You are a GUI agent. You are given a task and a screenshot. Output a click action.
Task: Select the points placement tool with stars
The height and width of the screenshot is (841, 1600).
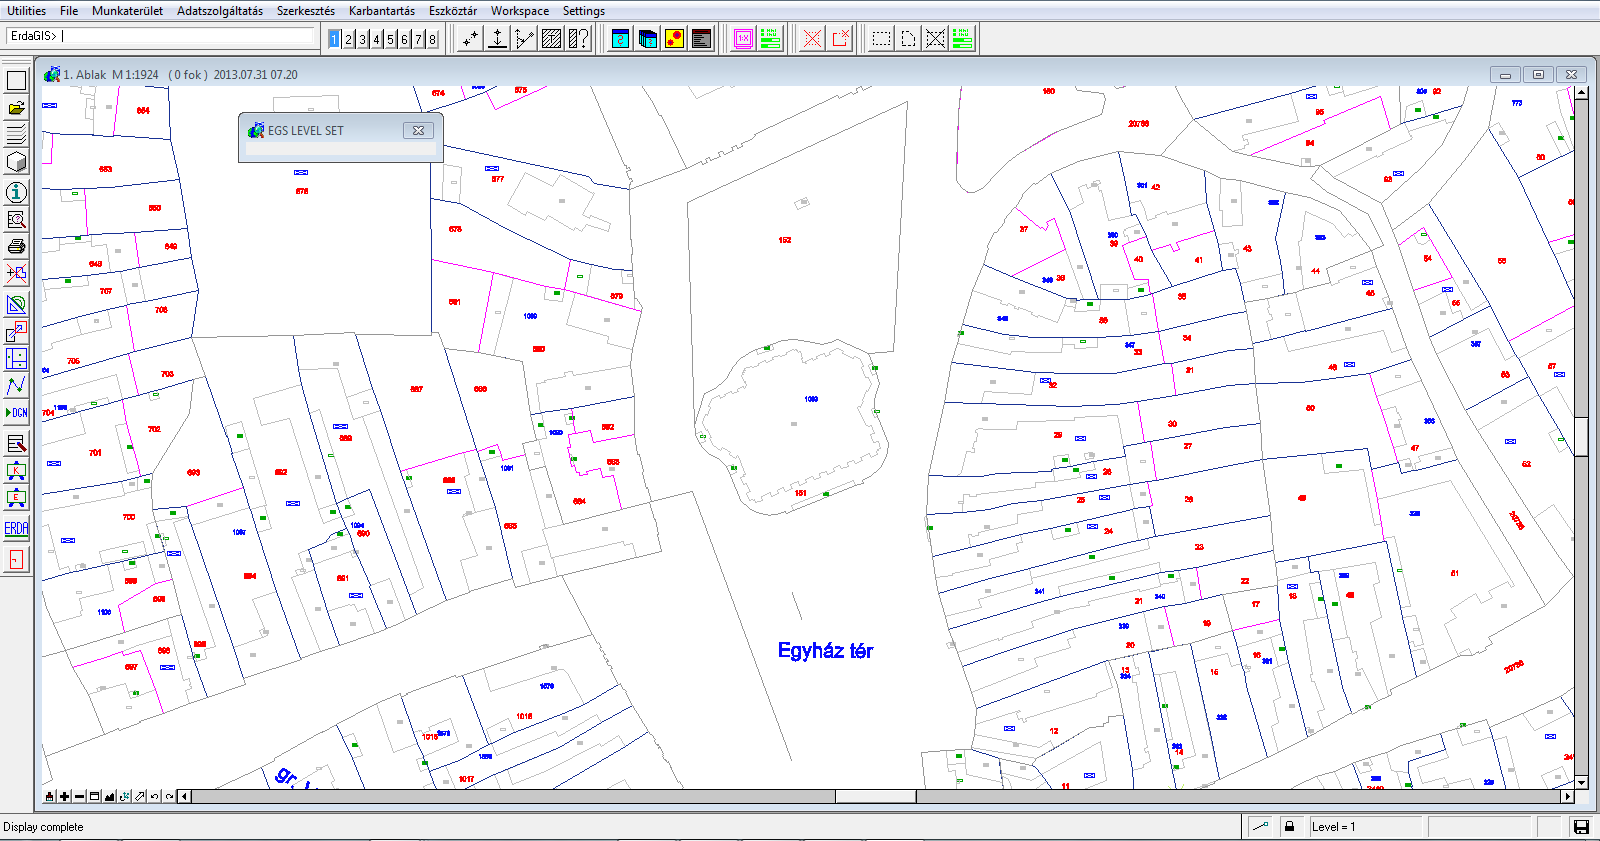click(x=469, y=39)
